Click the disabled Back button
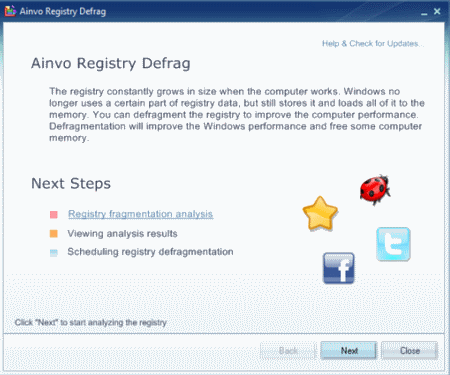Screen dimensions: 450x375 (288, 351)
